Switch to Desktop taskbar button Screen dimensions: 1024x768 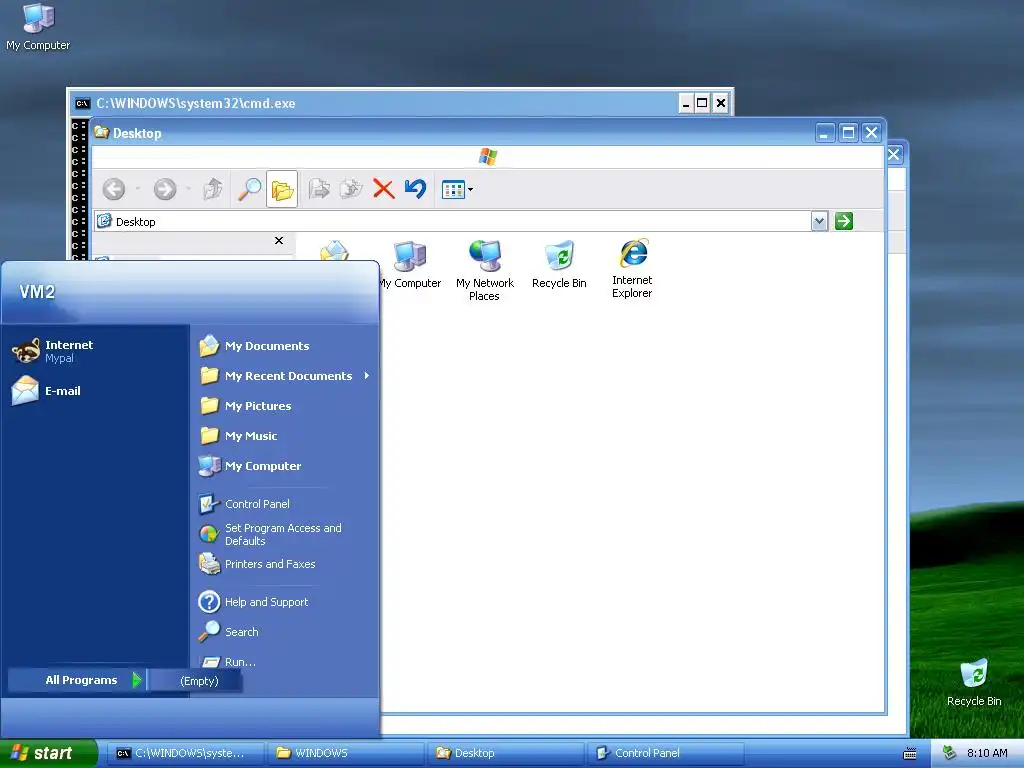point(505,753)
